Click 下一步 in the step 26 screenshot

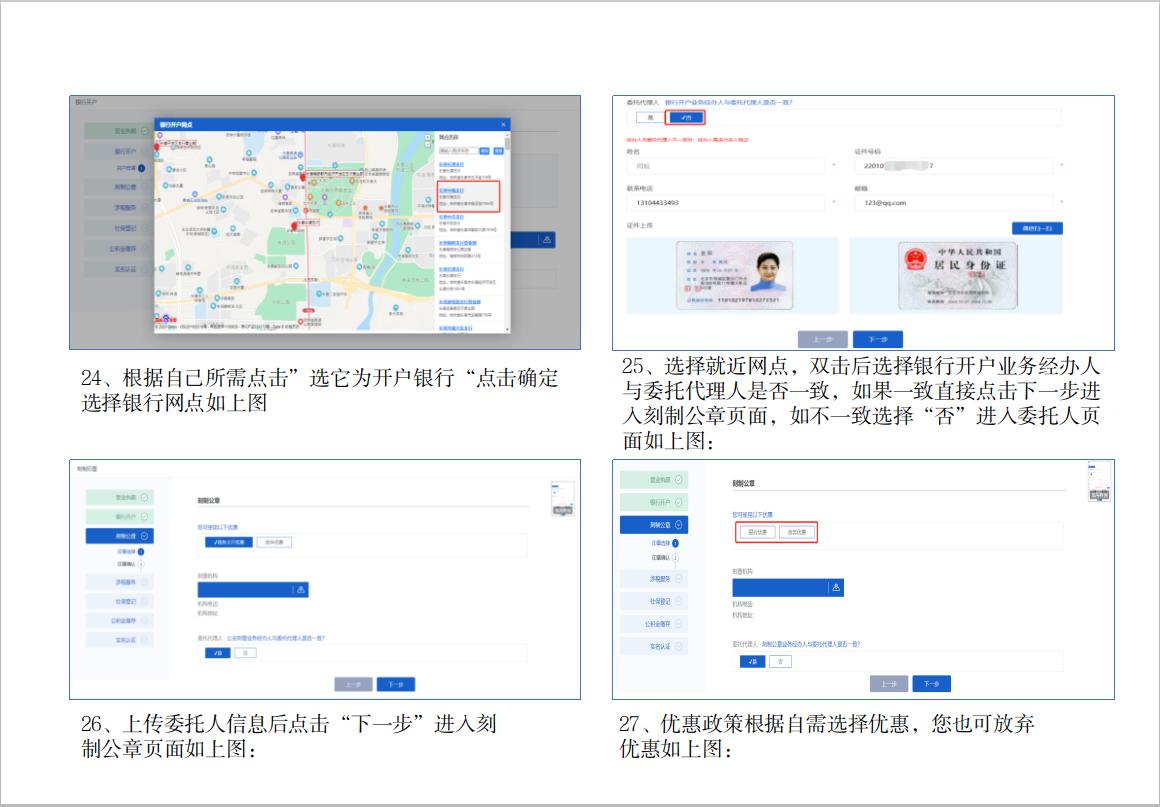396,684
